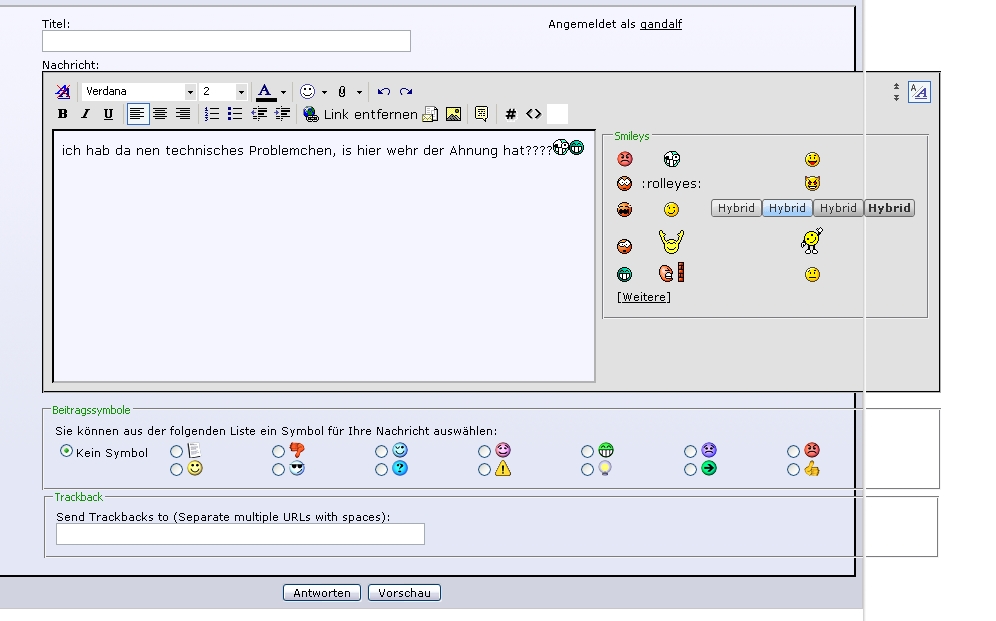Toggle bold formatting in editor toolbar
Screen dimensions: 996x621
point(62,114)
